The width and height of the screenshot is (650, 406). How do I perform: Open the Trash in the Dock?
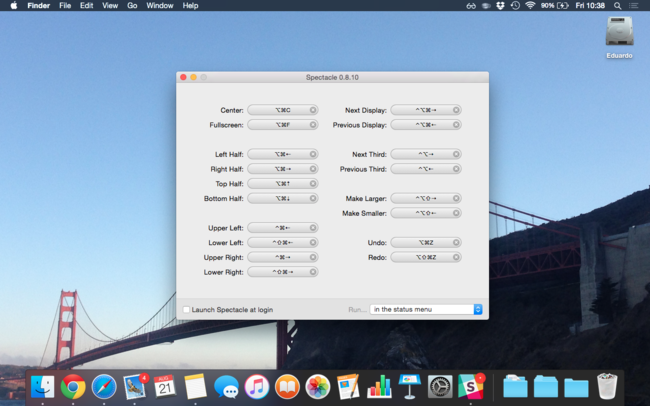[607, 387]
